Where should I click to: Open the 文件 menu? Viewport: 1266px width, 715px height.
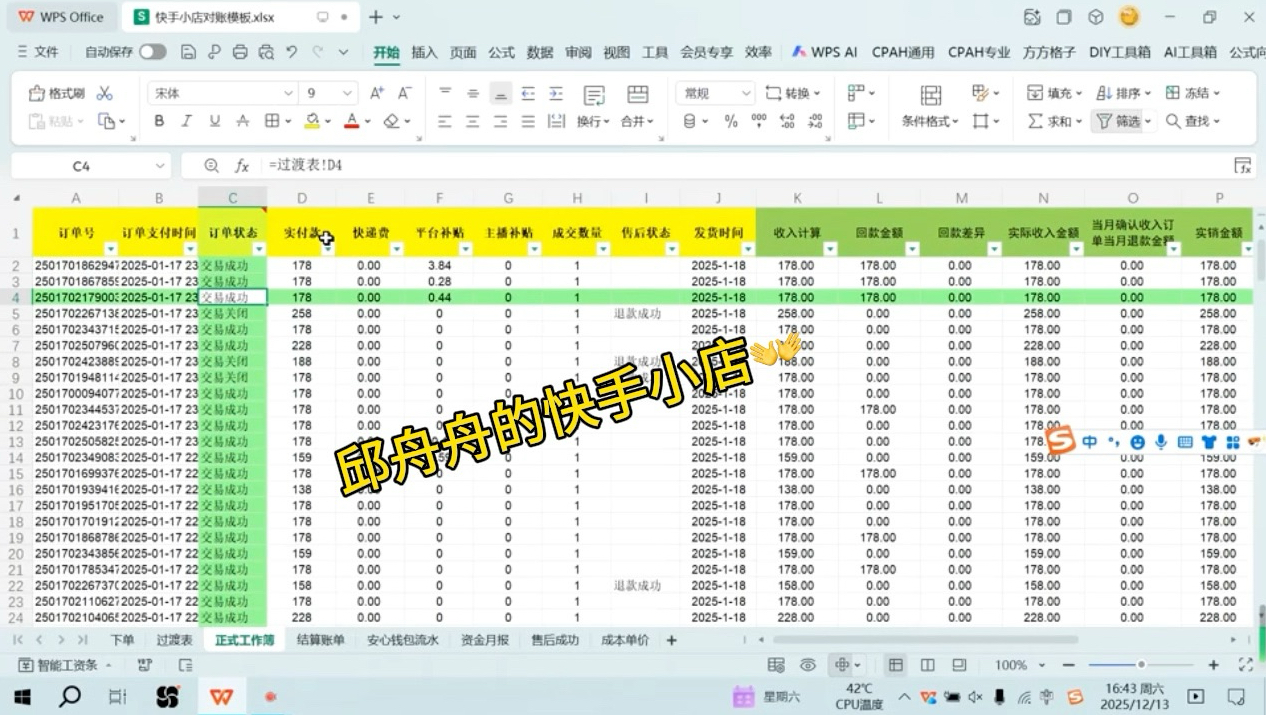(x=39, y=52)
